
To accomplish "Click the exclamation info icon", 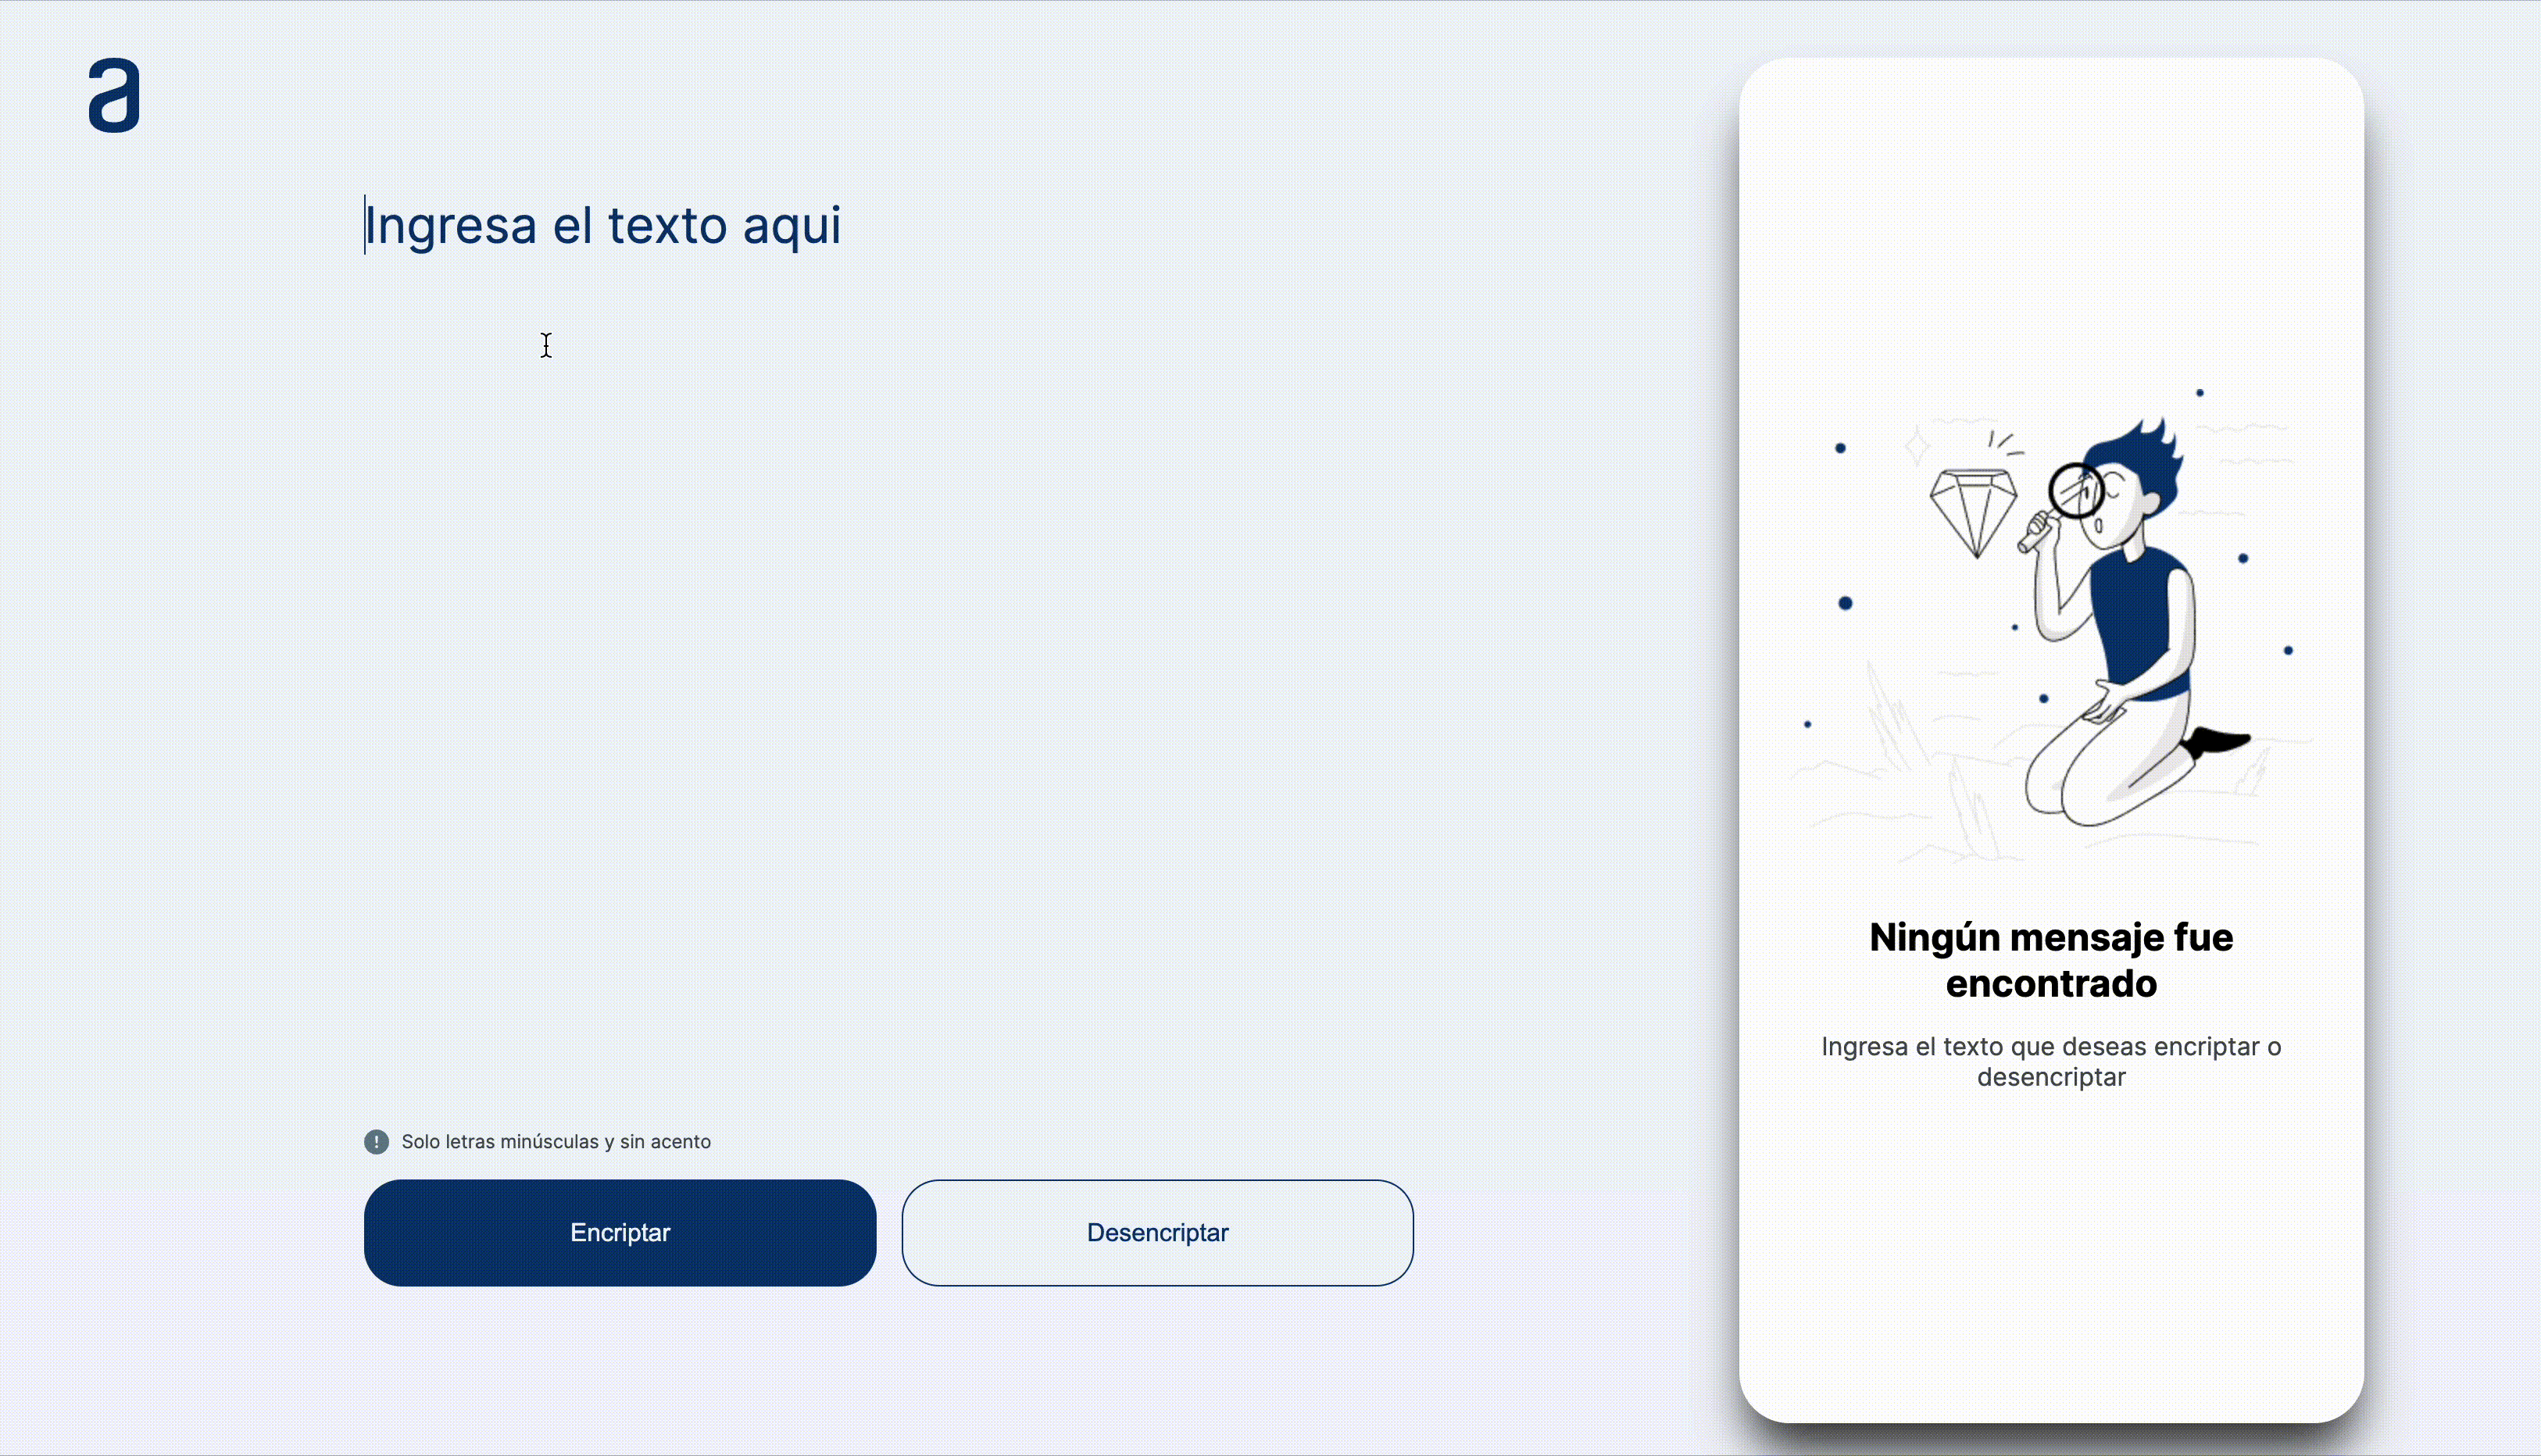I will click(376, 1141).
